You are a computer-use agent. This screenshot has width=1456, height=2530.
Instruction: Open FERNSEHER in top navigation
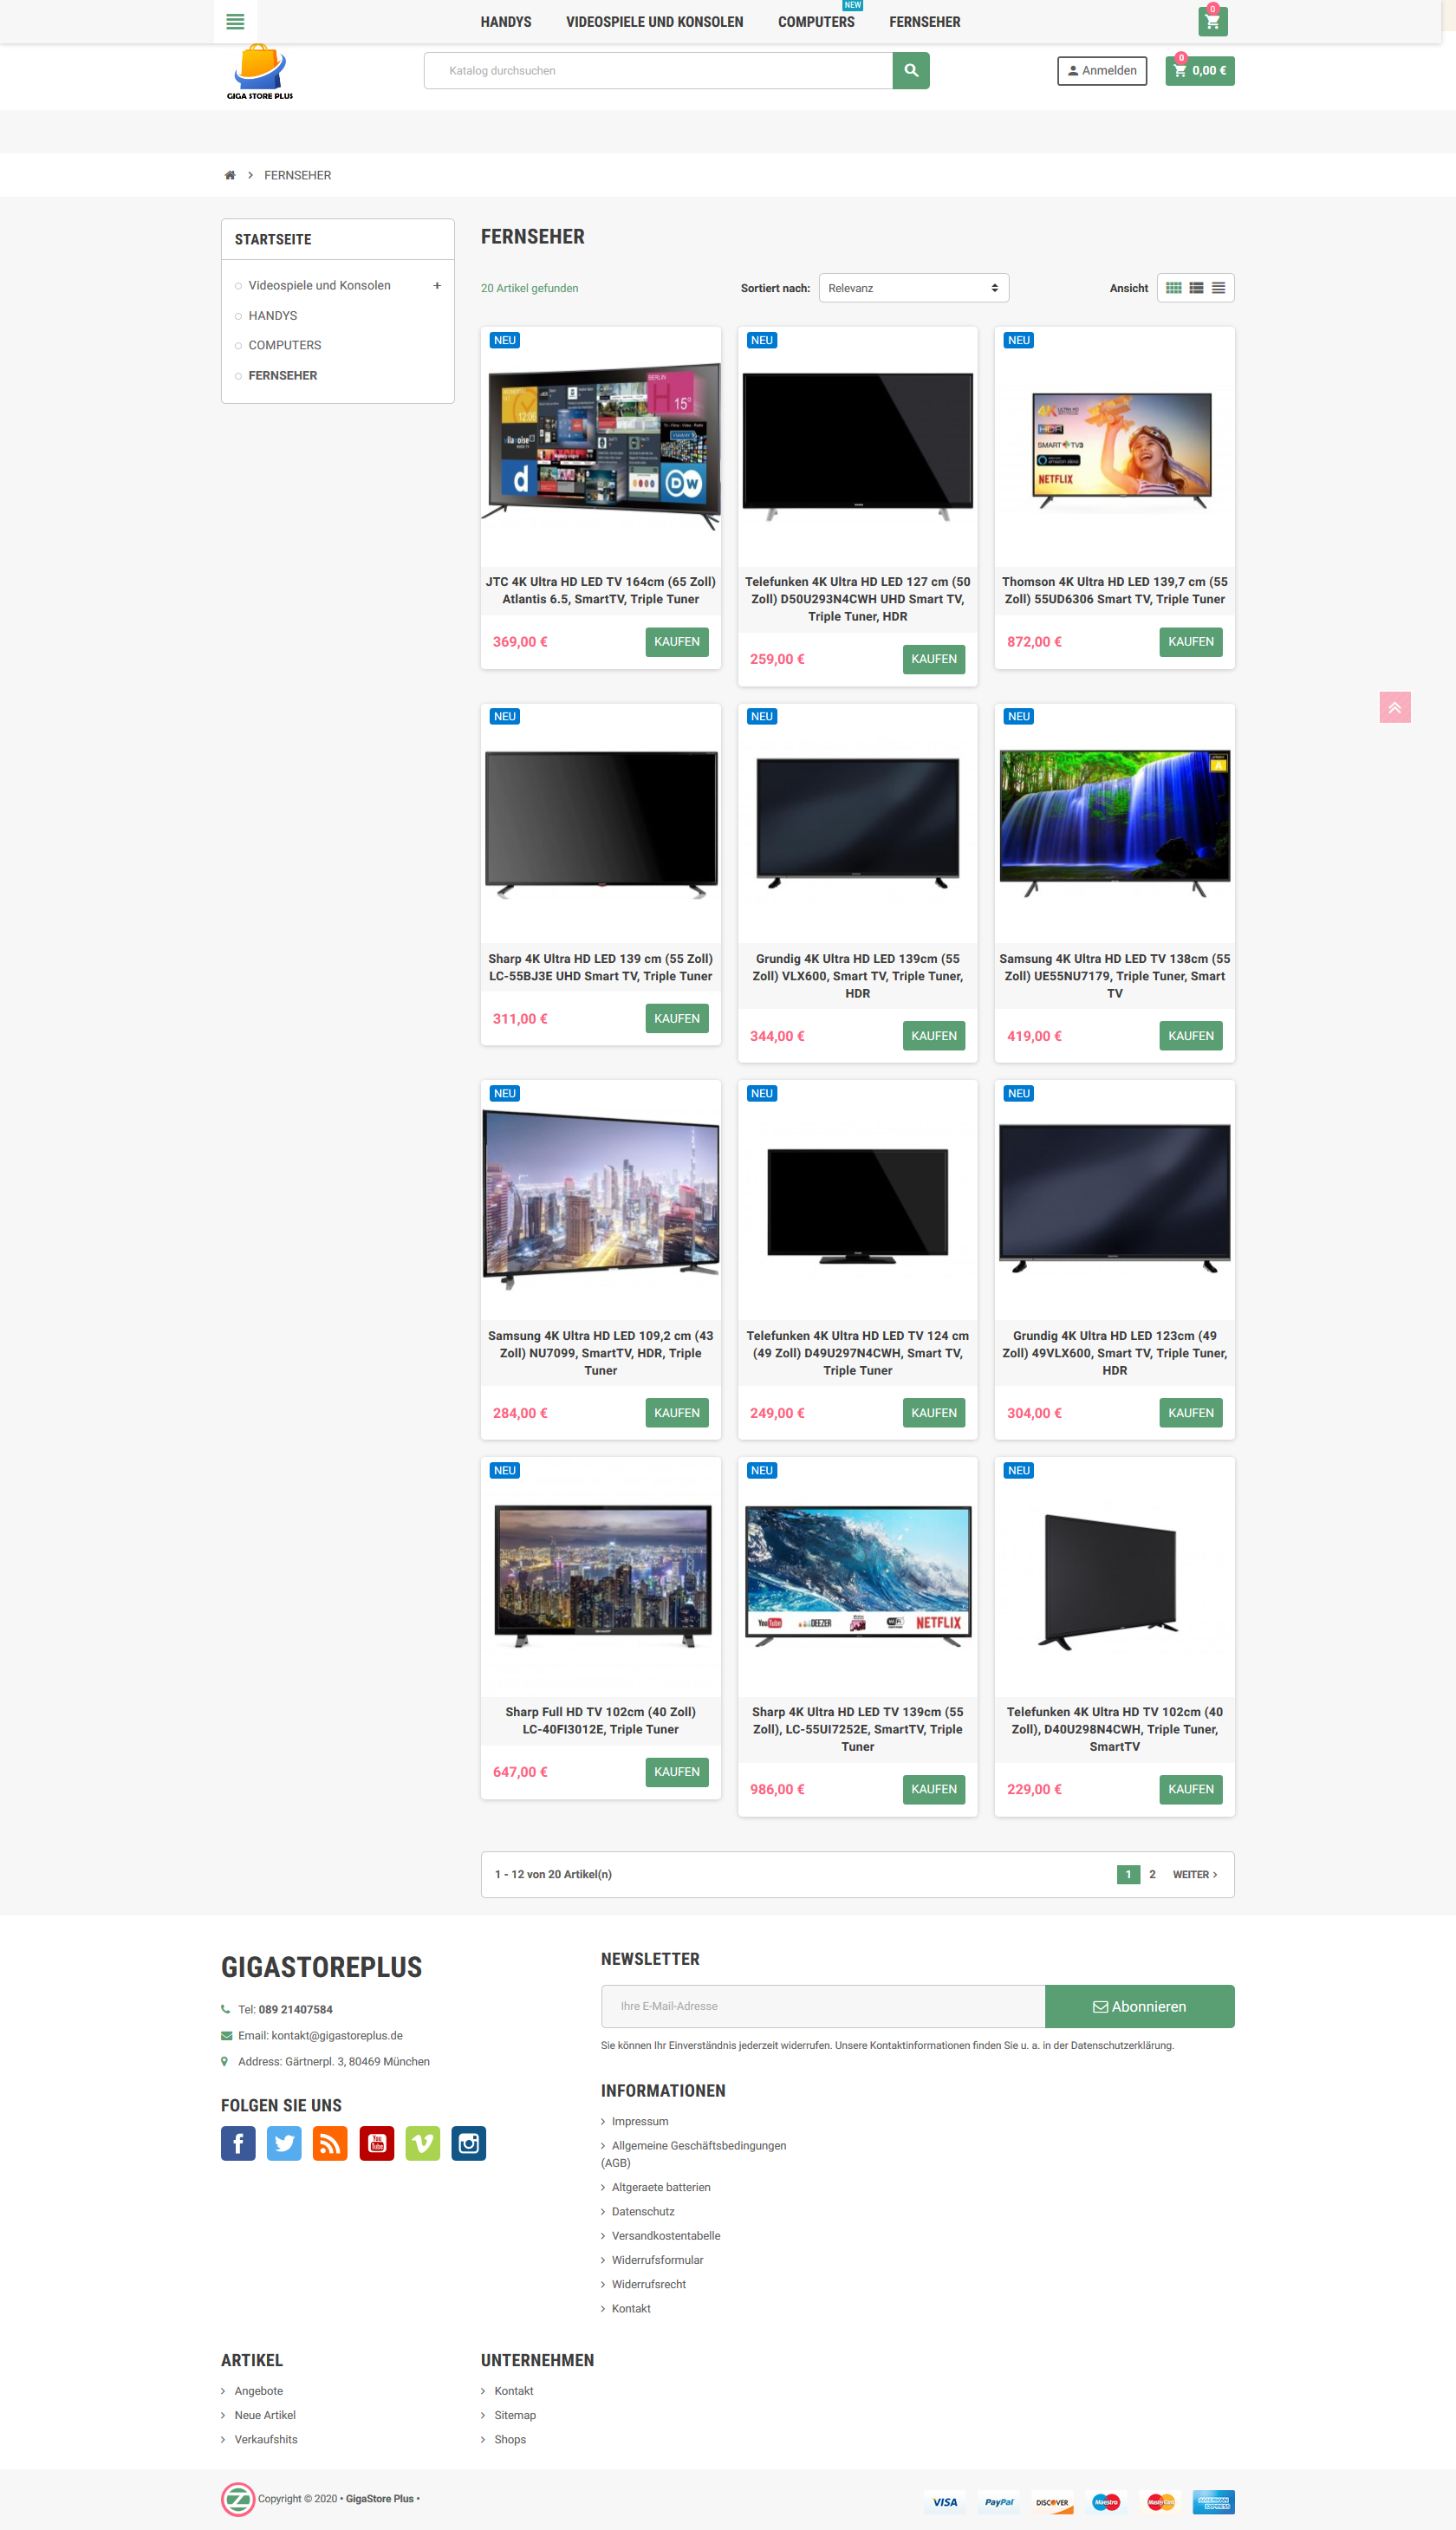pos(924,22)
